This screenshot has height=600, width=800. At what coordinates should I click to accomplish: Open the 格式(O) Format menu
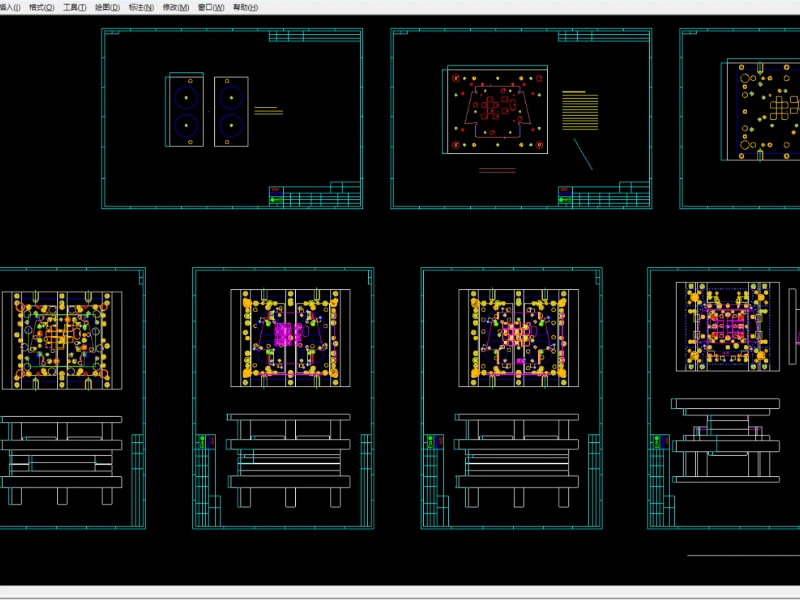[x=42, y=7]
